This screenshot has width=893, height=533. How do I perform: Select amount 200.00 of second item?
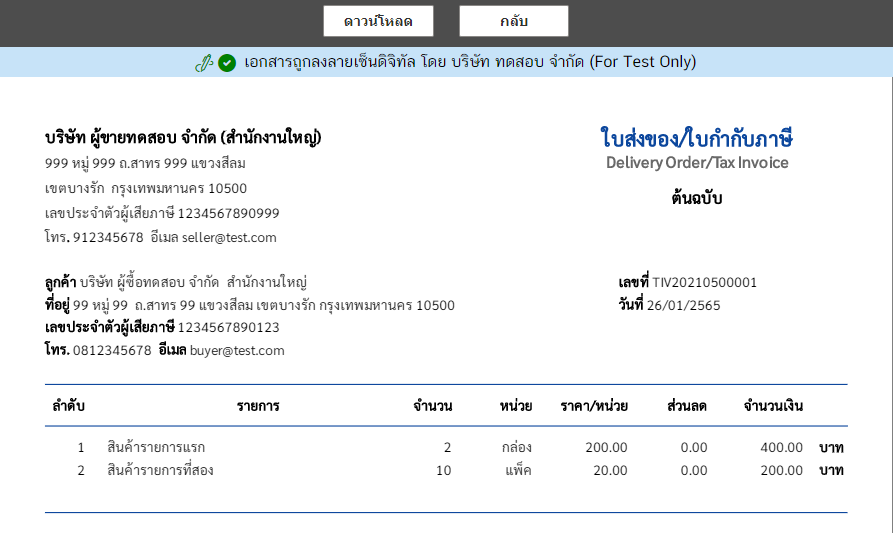(781, 470)
